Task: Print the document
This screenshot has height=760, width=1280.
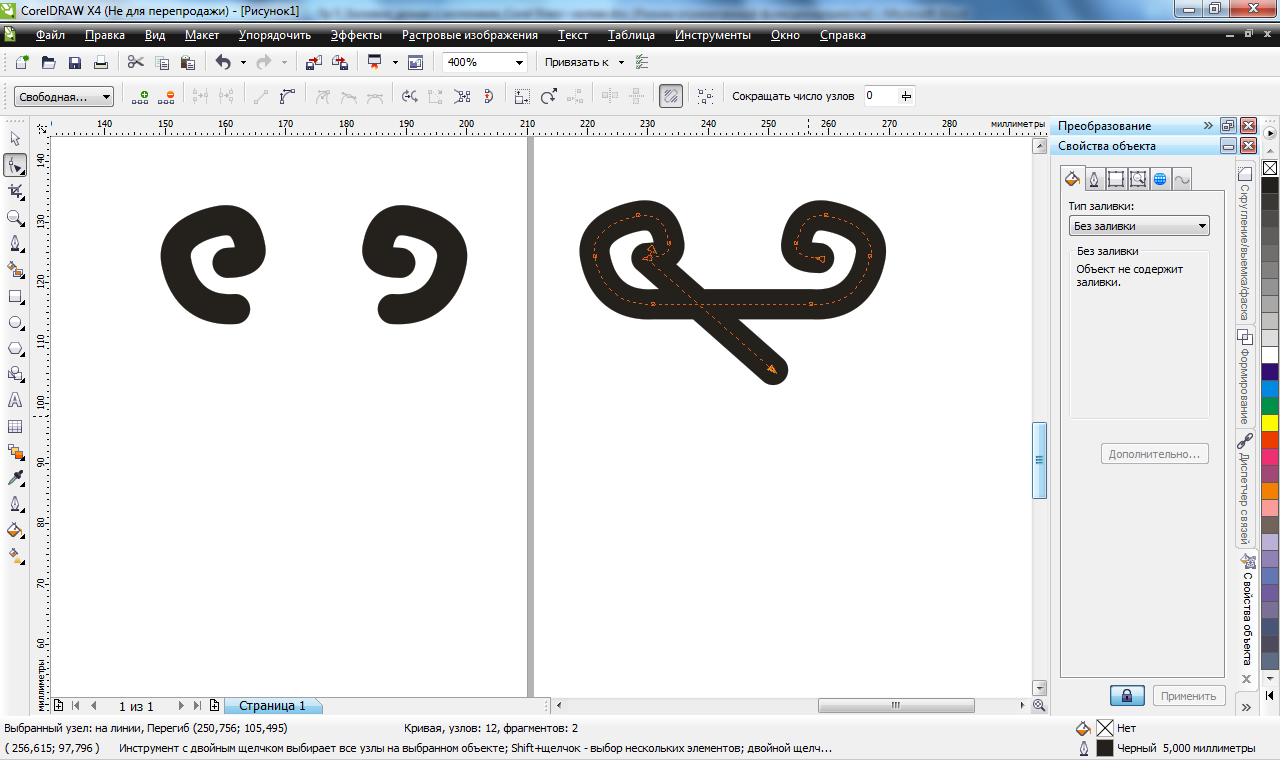Action: point(100,62)
